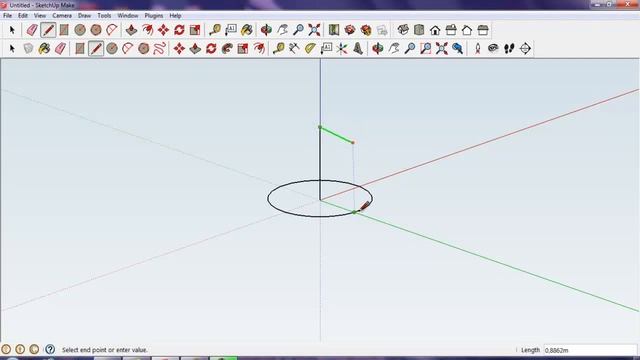
Task: Click the Share Model icon
Action: point(366,30)
